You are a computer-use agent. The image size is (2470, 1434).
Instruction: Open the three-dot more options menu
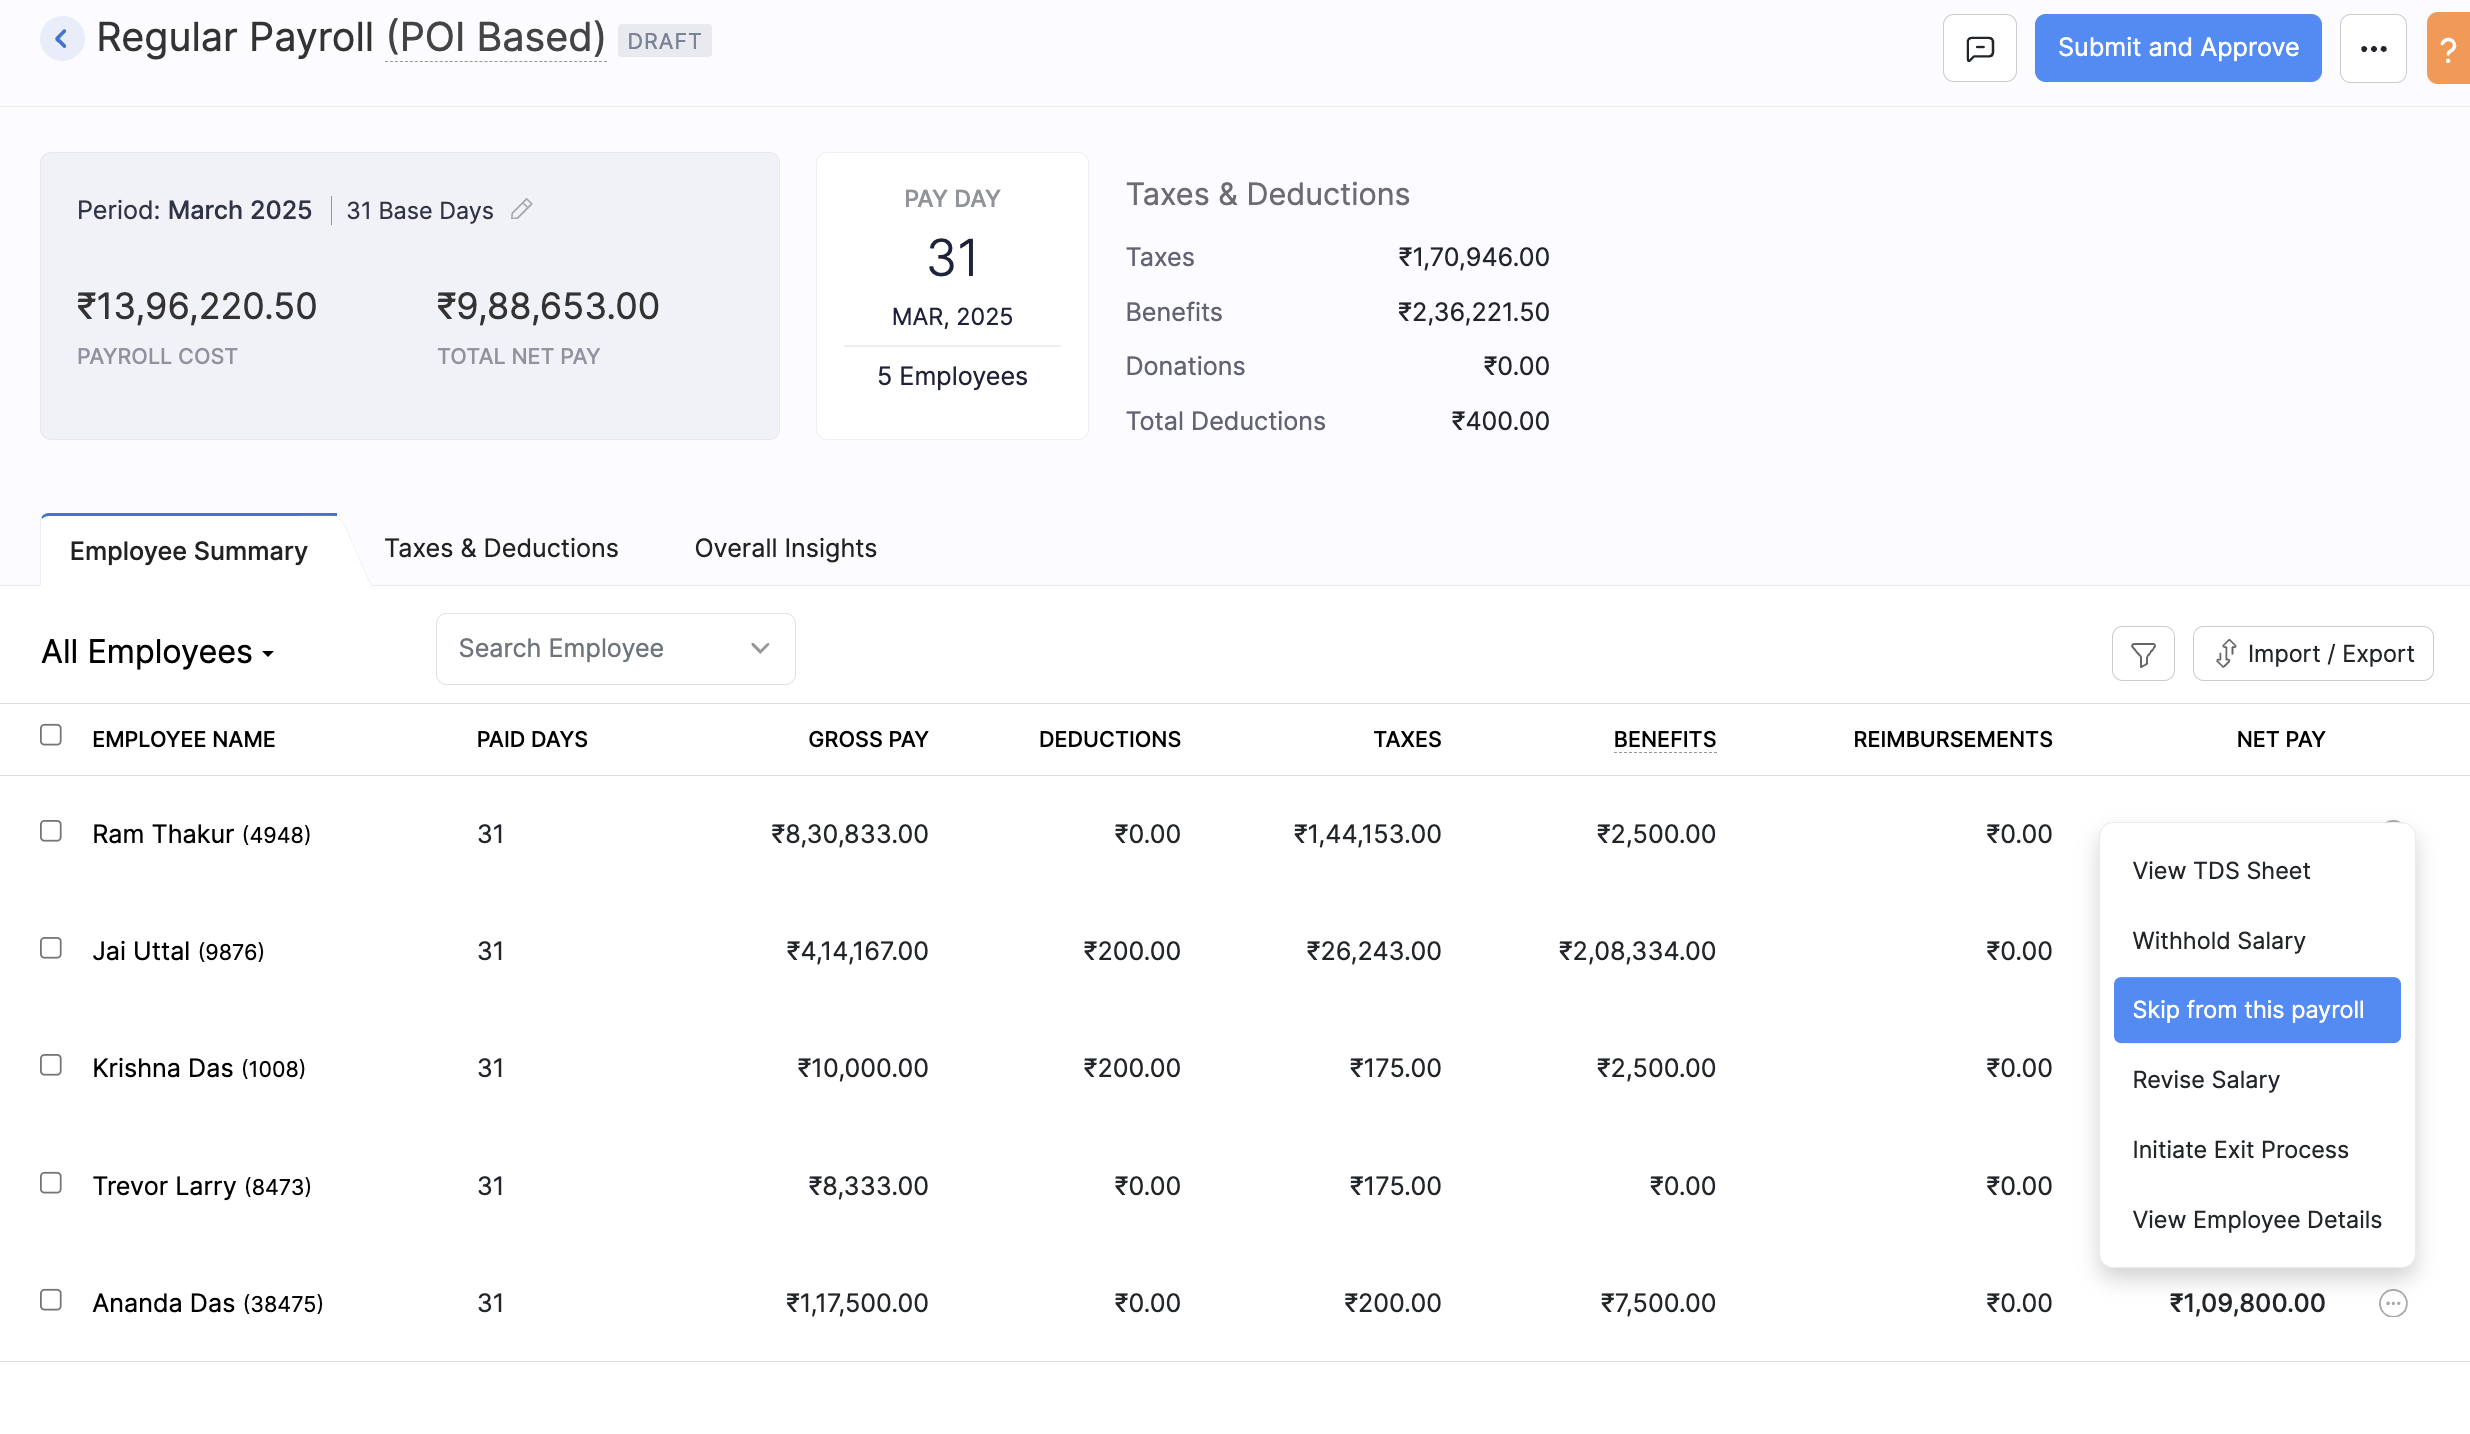click(x=2373, y=48)
